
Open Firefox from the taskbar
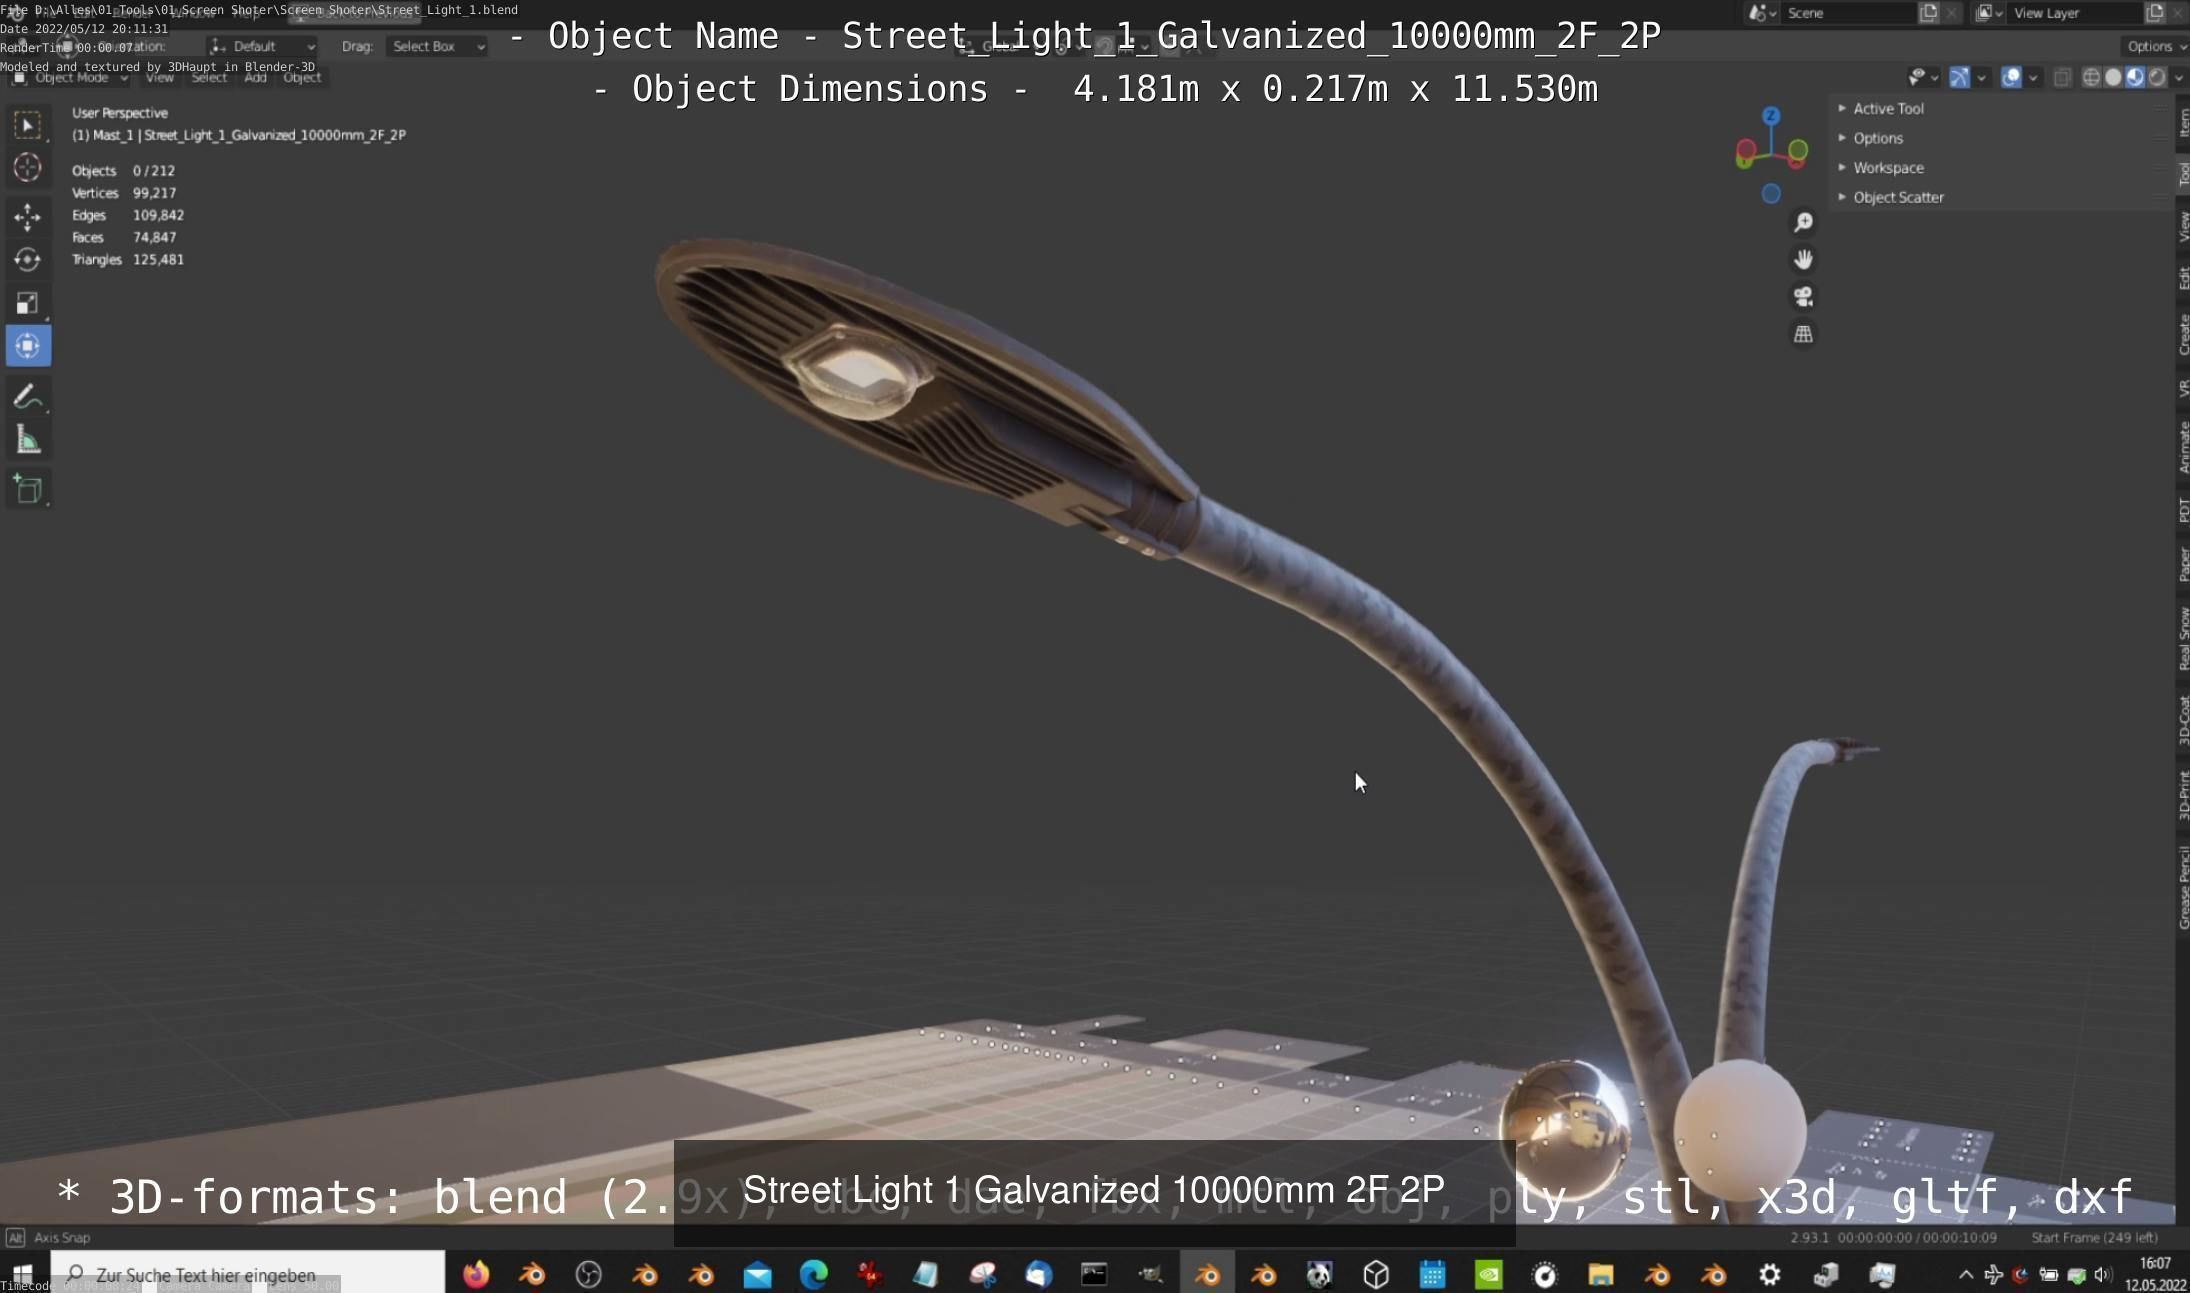(476, 1274)
